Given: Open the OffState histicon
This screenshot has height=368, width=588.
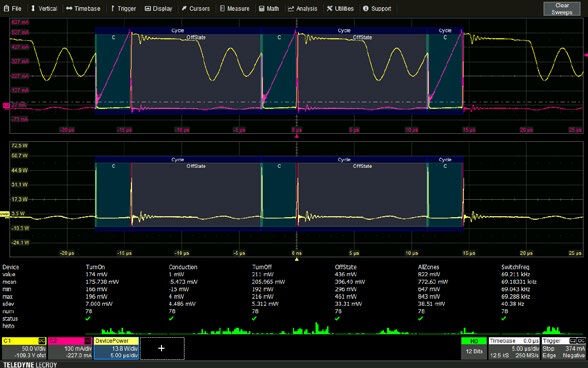Looking at the screenshot, I should point(377,329).
